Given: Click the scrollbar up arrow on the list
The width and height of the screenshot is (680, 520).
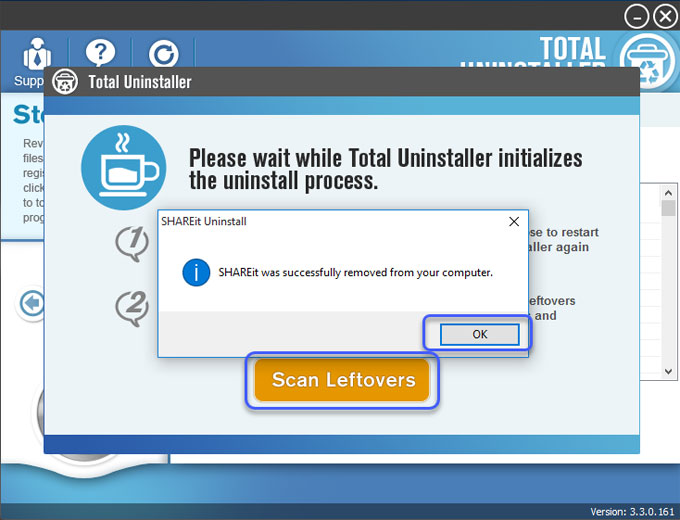Looking at the screenshot, I should pos(668,193).
